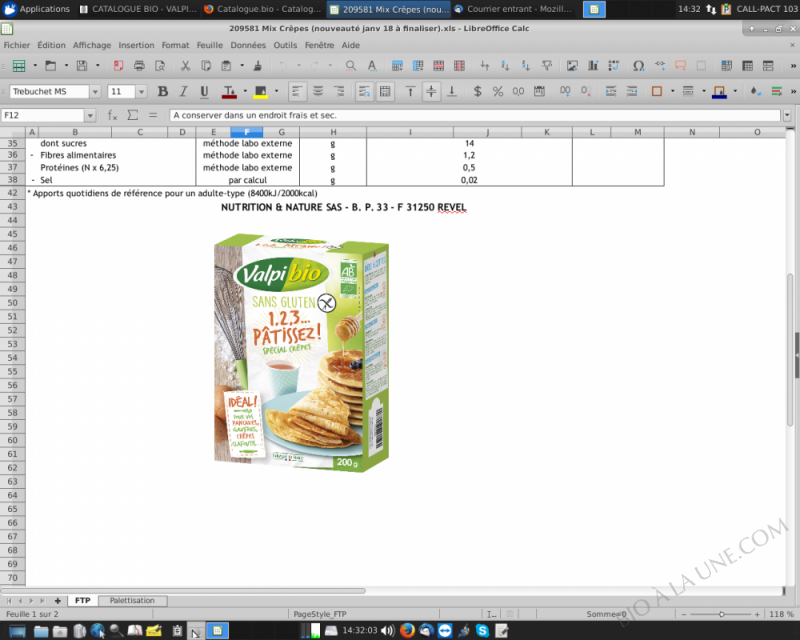Screen dimensions: 800x640
Task: Open the Édition menu
Action: 52,45
